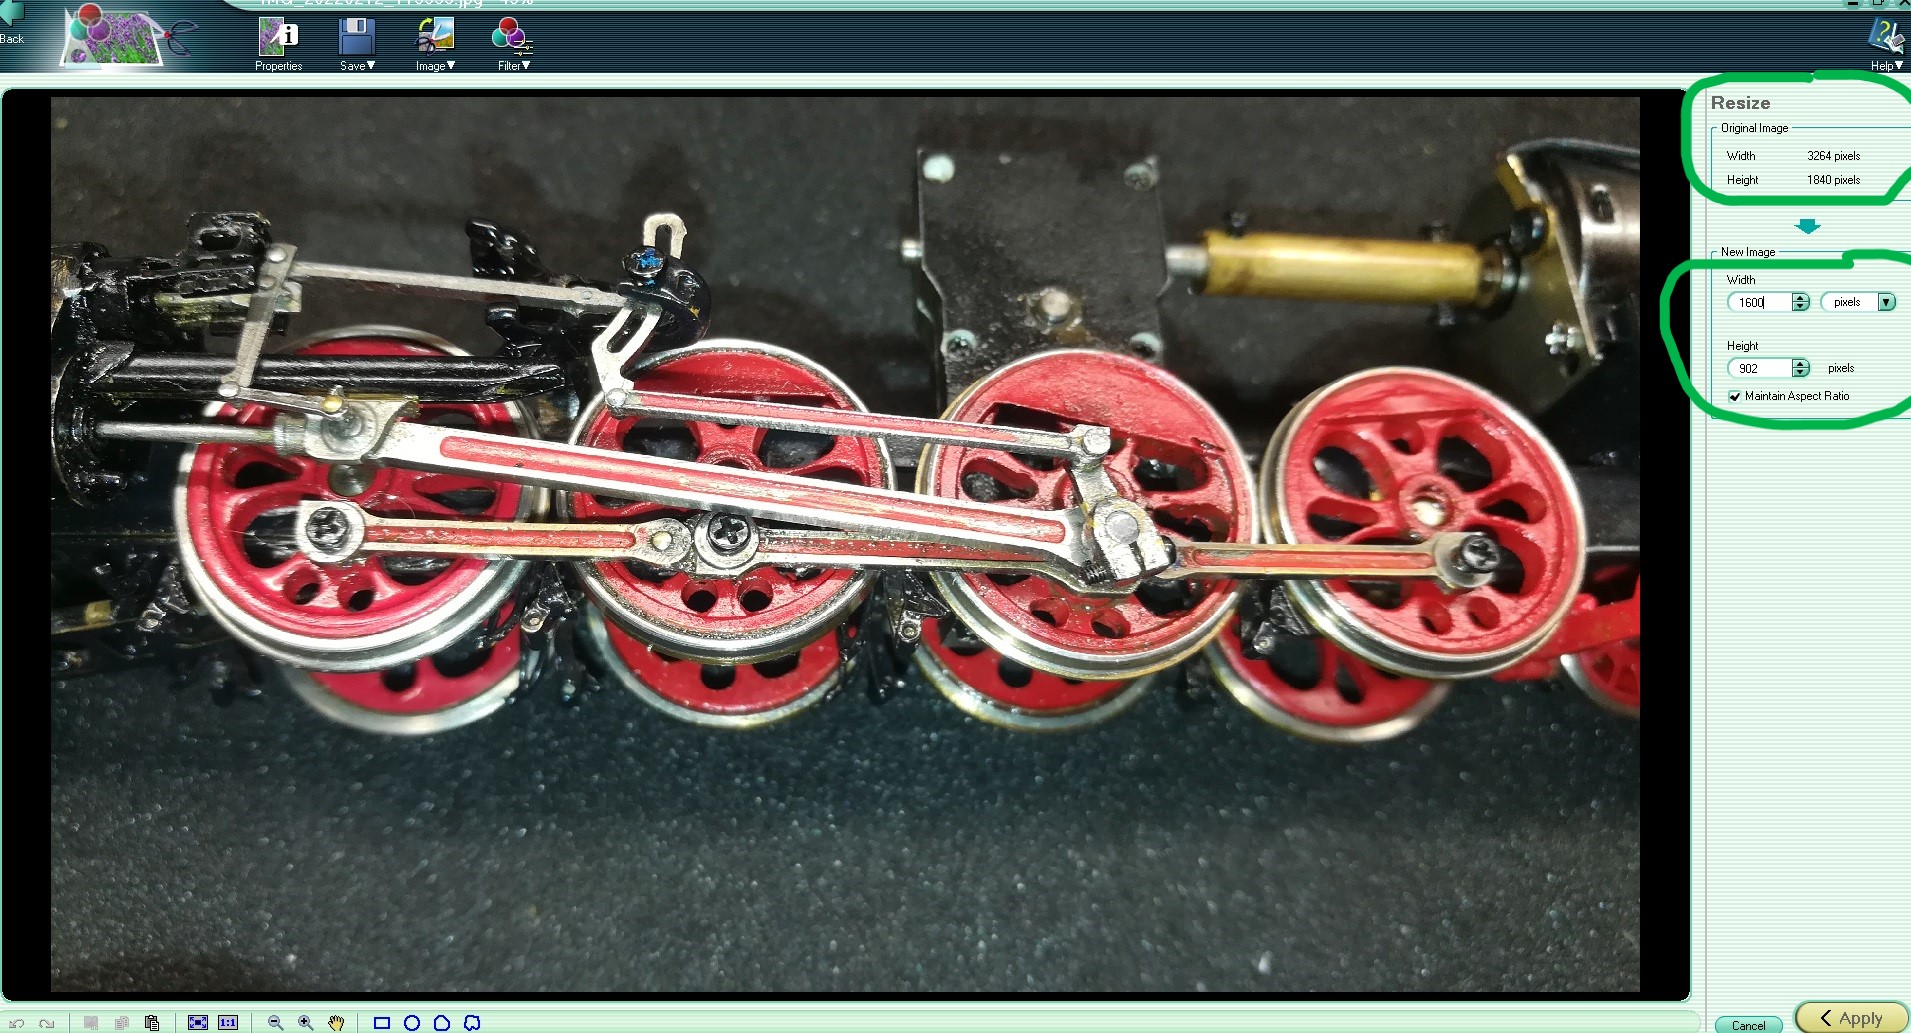The height and width of the screenshot is (1033, 1911).
Task: Choose the freehand selection tool
Action: point(472,1022)
